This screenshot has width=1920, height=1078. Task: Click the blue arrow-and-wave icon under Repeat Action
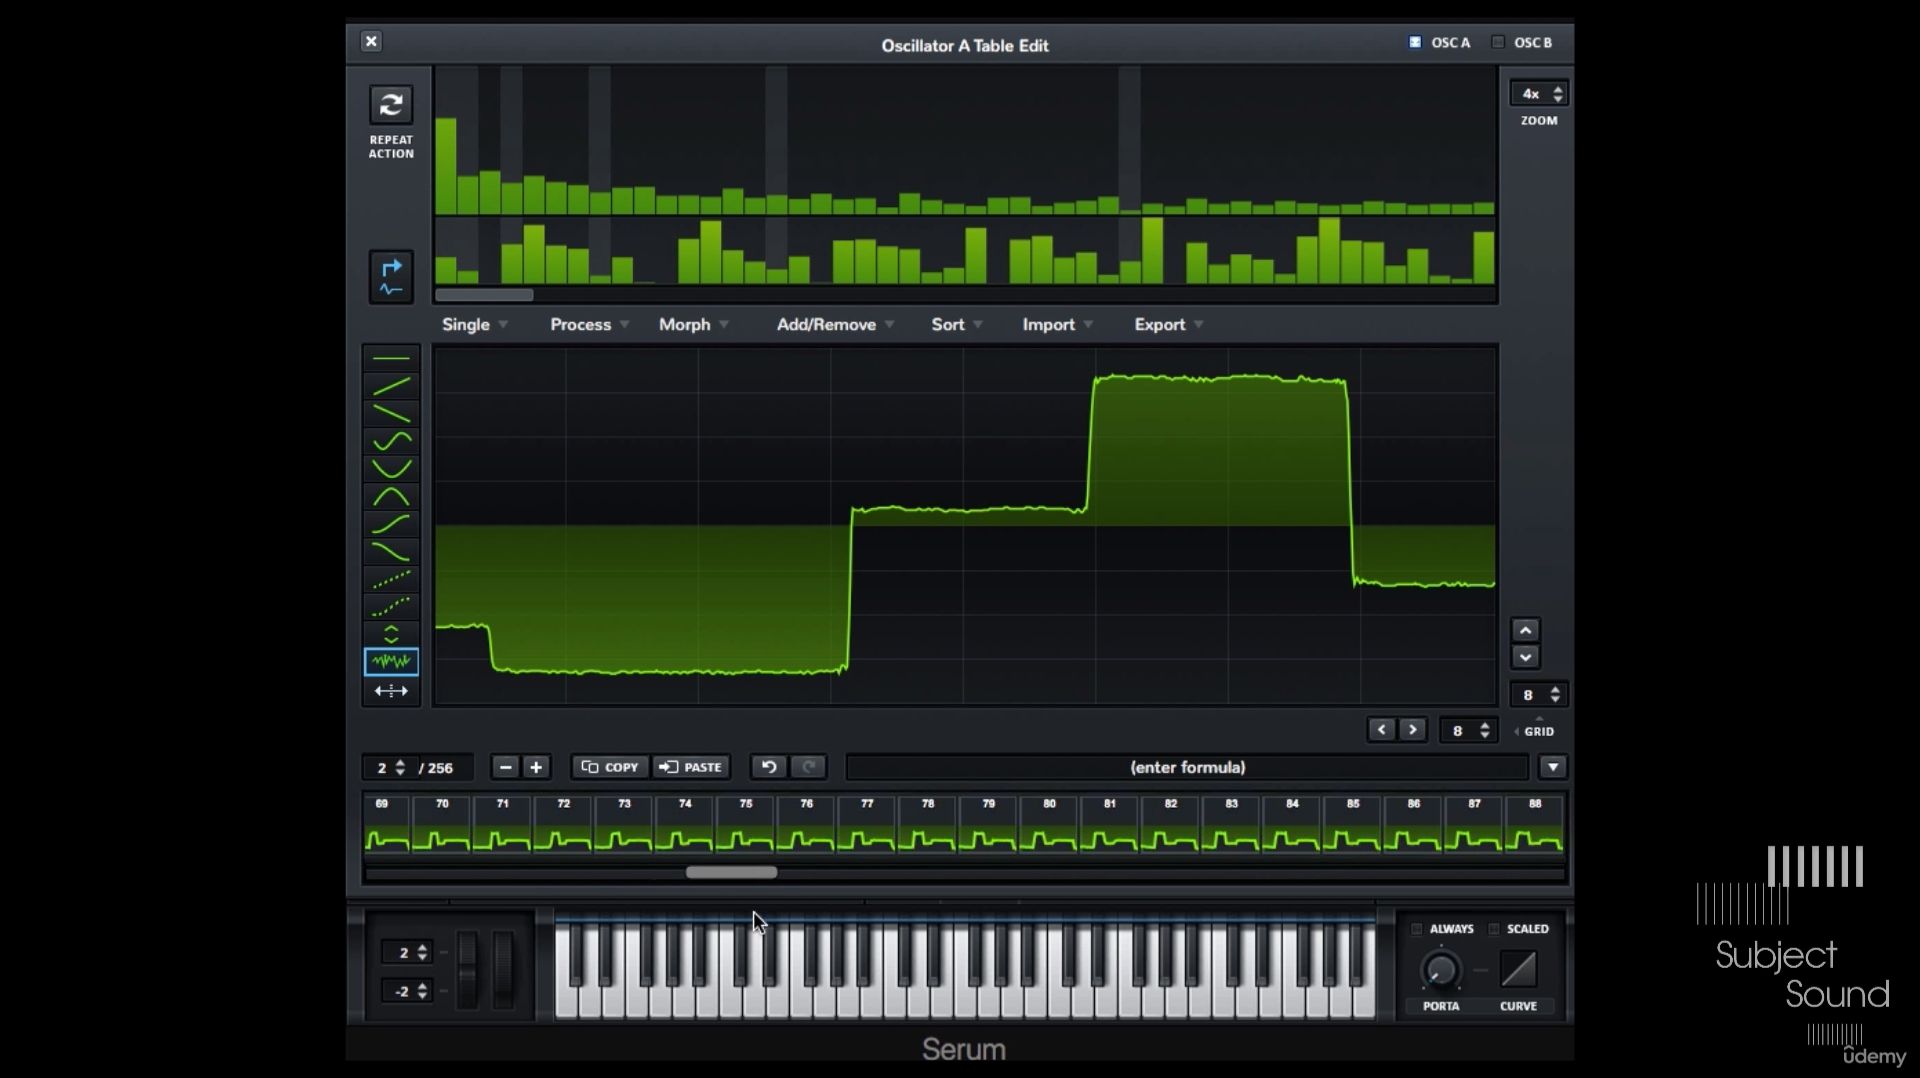tap(391, 277)
